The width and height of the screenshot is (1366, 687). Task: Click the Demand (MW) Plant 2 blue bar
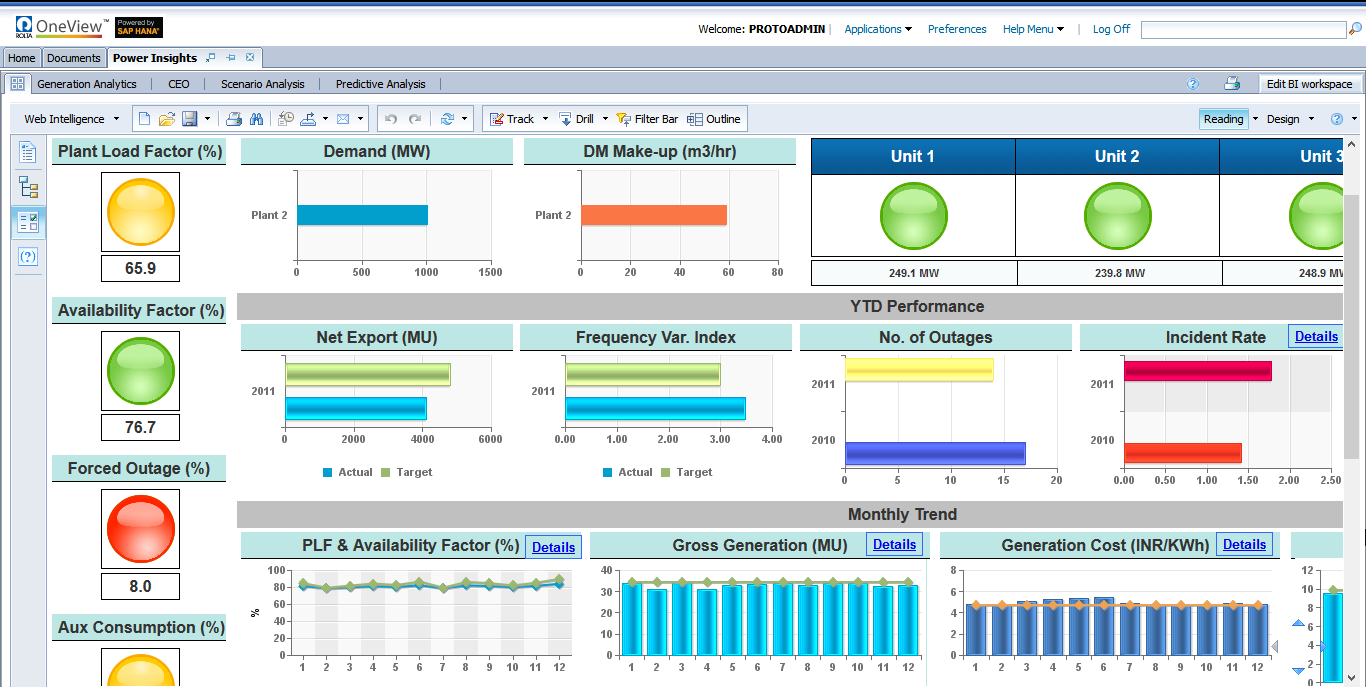click(x=362, y=215)
